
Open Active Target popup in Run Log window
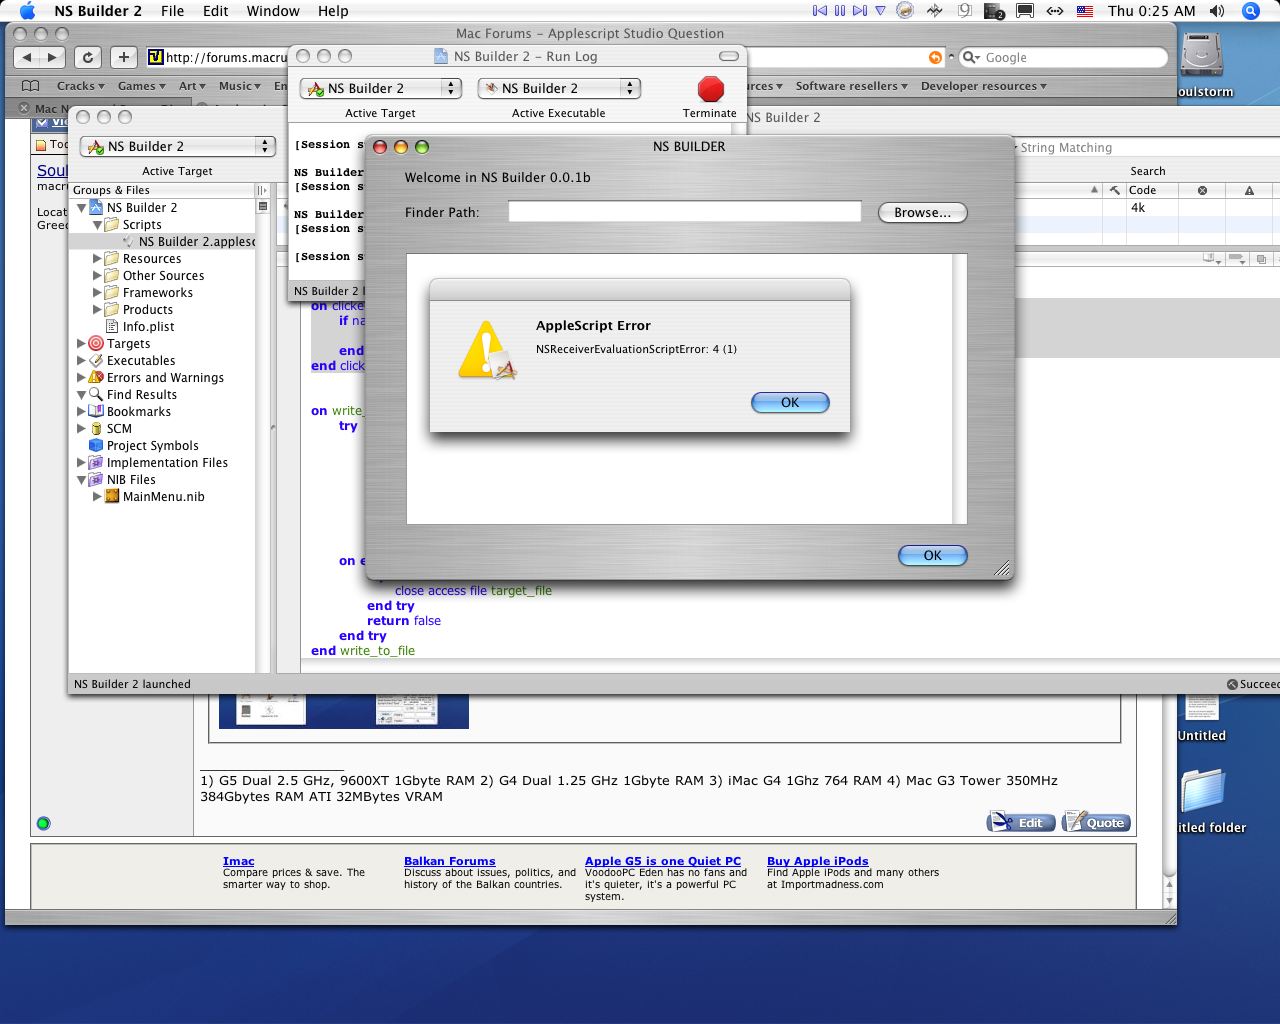click(381, 88)
